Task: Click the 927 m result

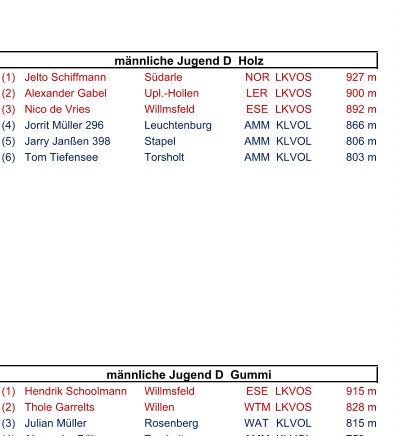Action: pos(361,77)
